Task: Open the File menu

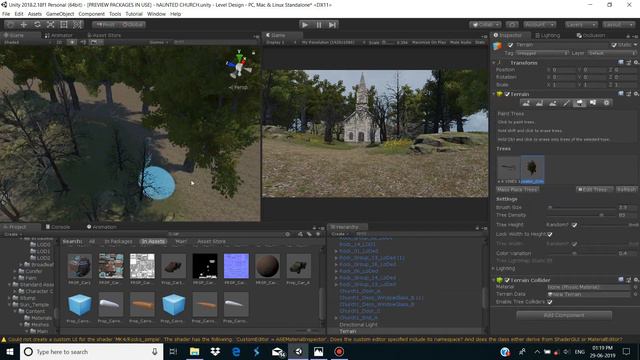Action: 6,14
